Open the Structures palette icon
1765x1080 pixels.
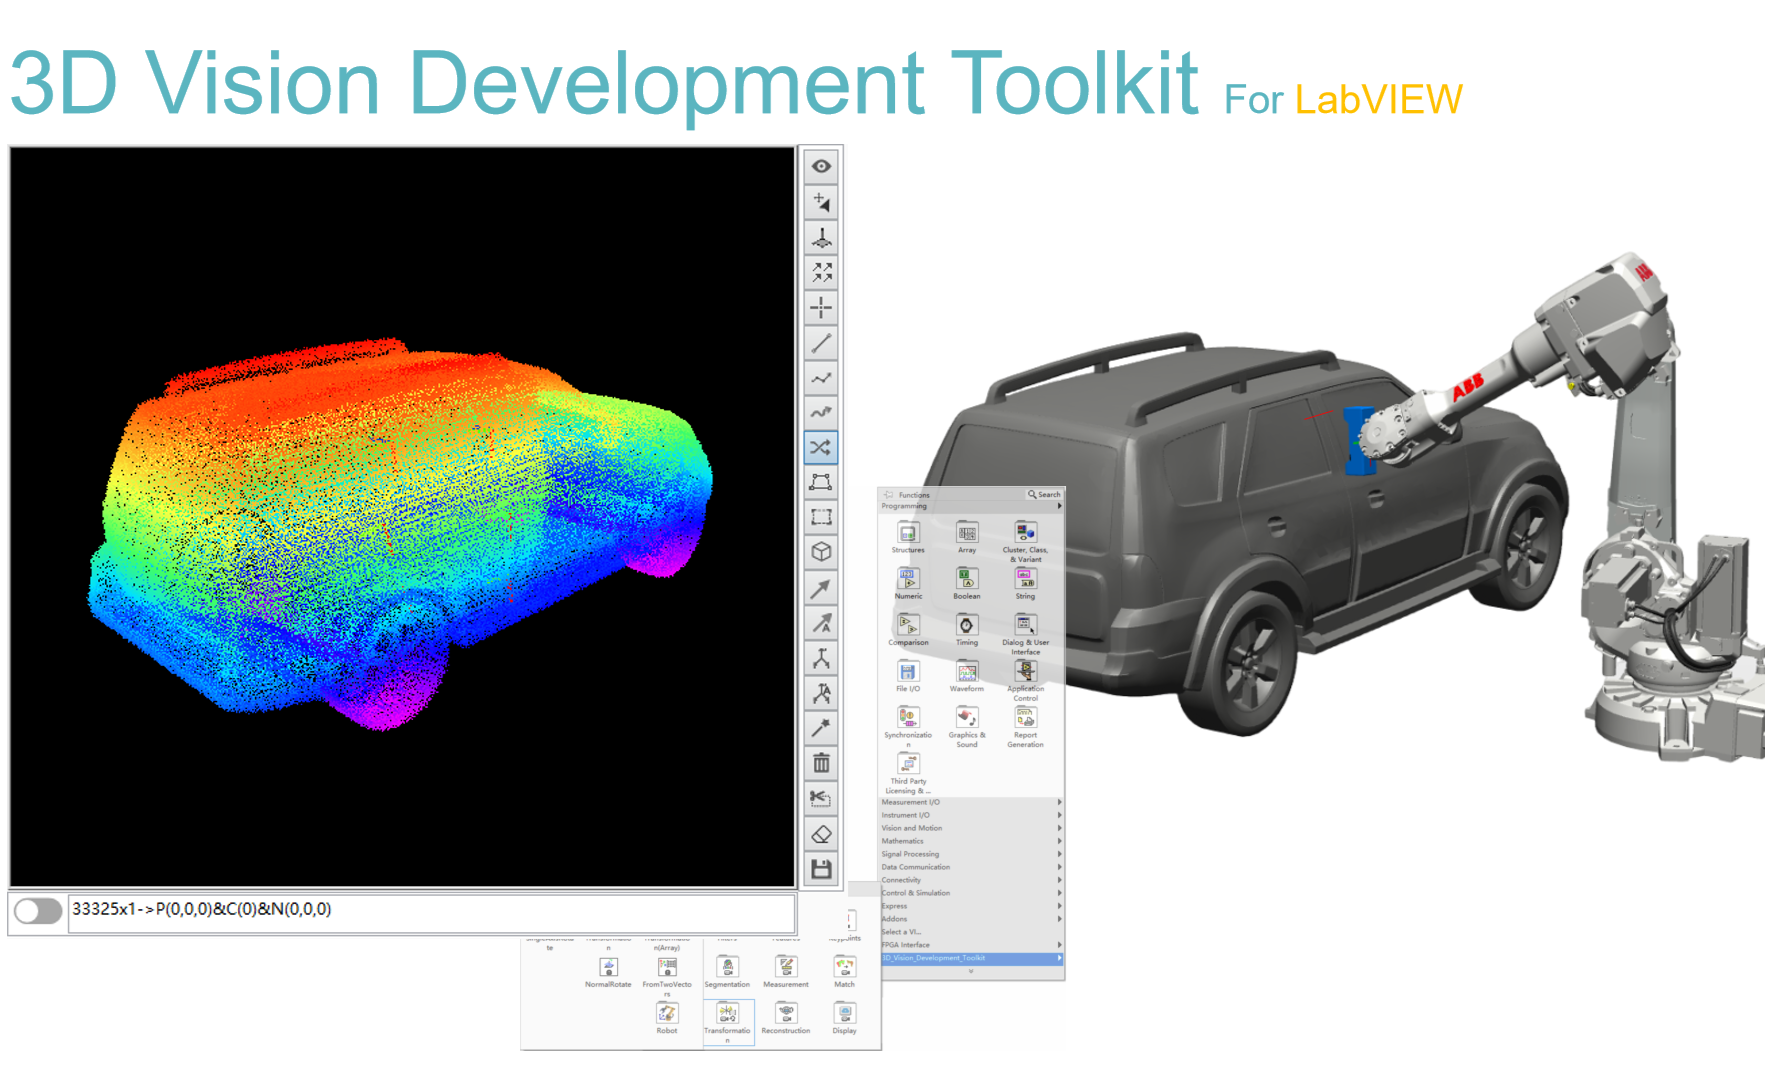pyautogui.click(x=907, y=533)
